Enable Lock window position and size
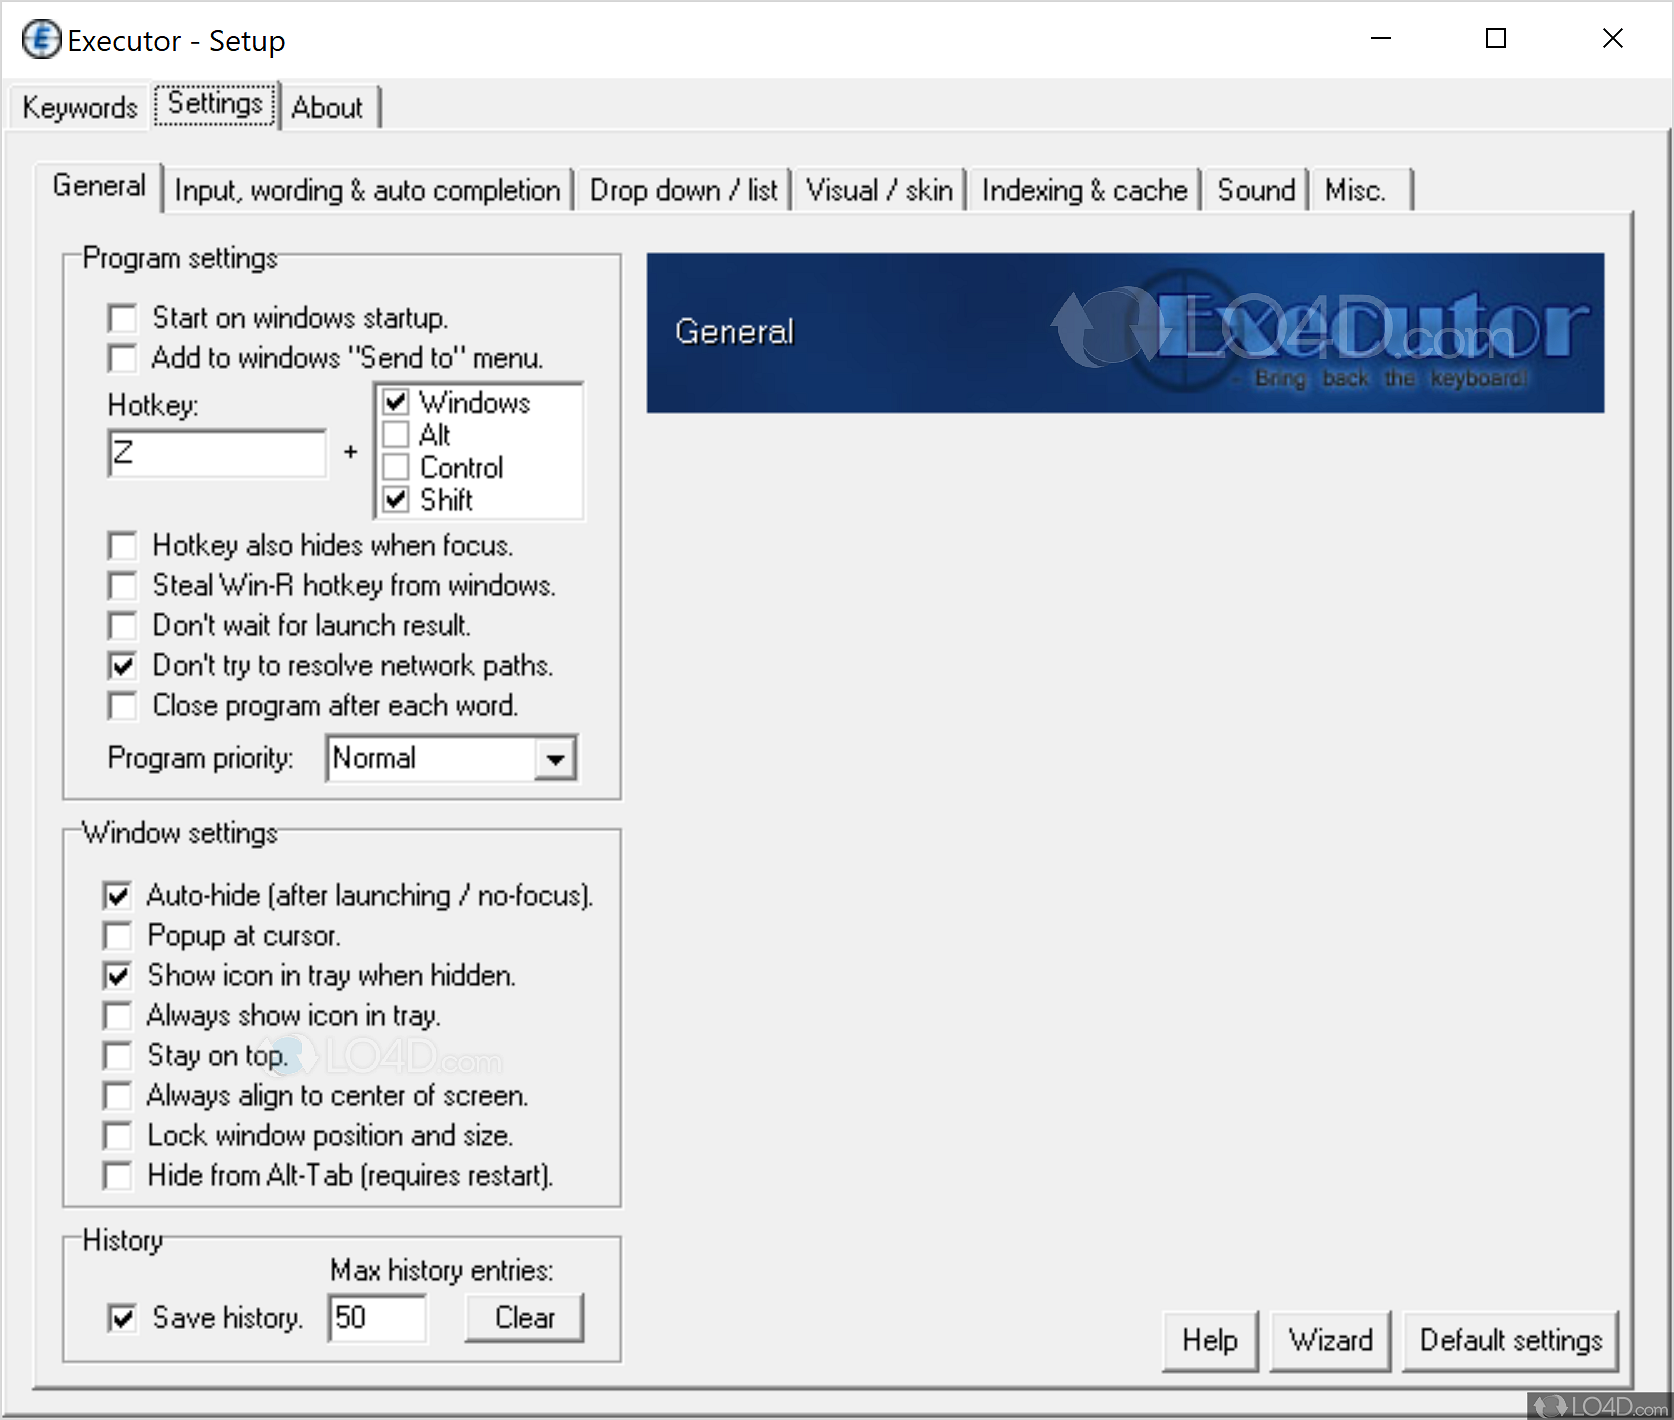This screenshot has height=1420, width=1674. click(117, 1135)
